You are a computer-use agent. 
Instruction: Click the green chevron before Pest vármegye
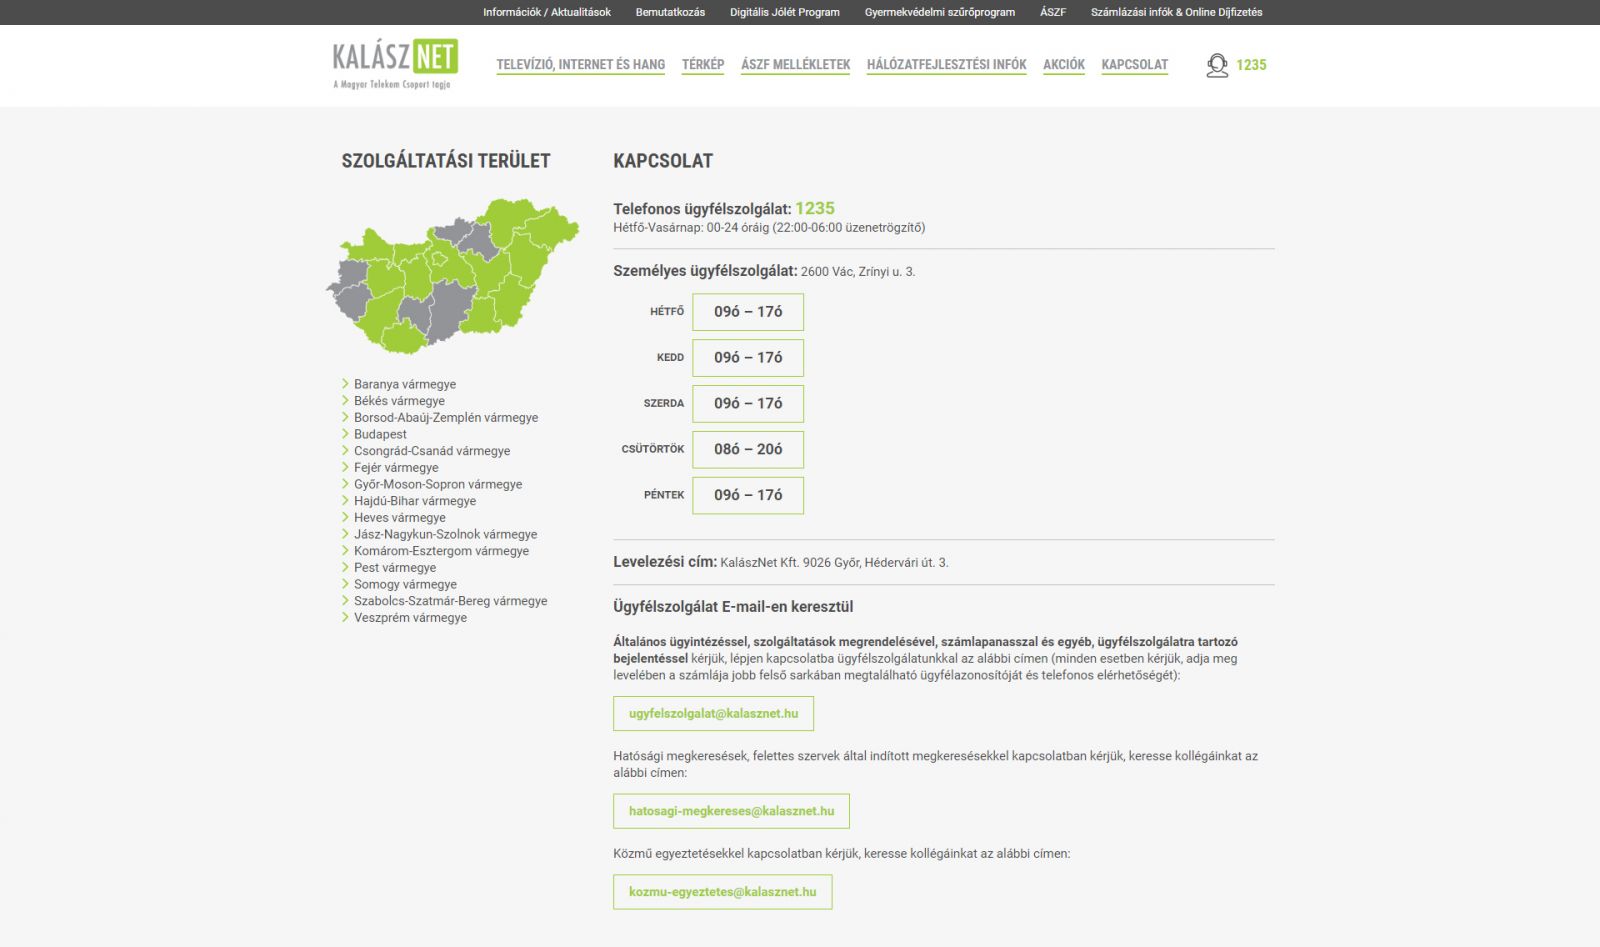pyautogui.click(x=346, y=567)
